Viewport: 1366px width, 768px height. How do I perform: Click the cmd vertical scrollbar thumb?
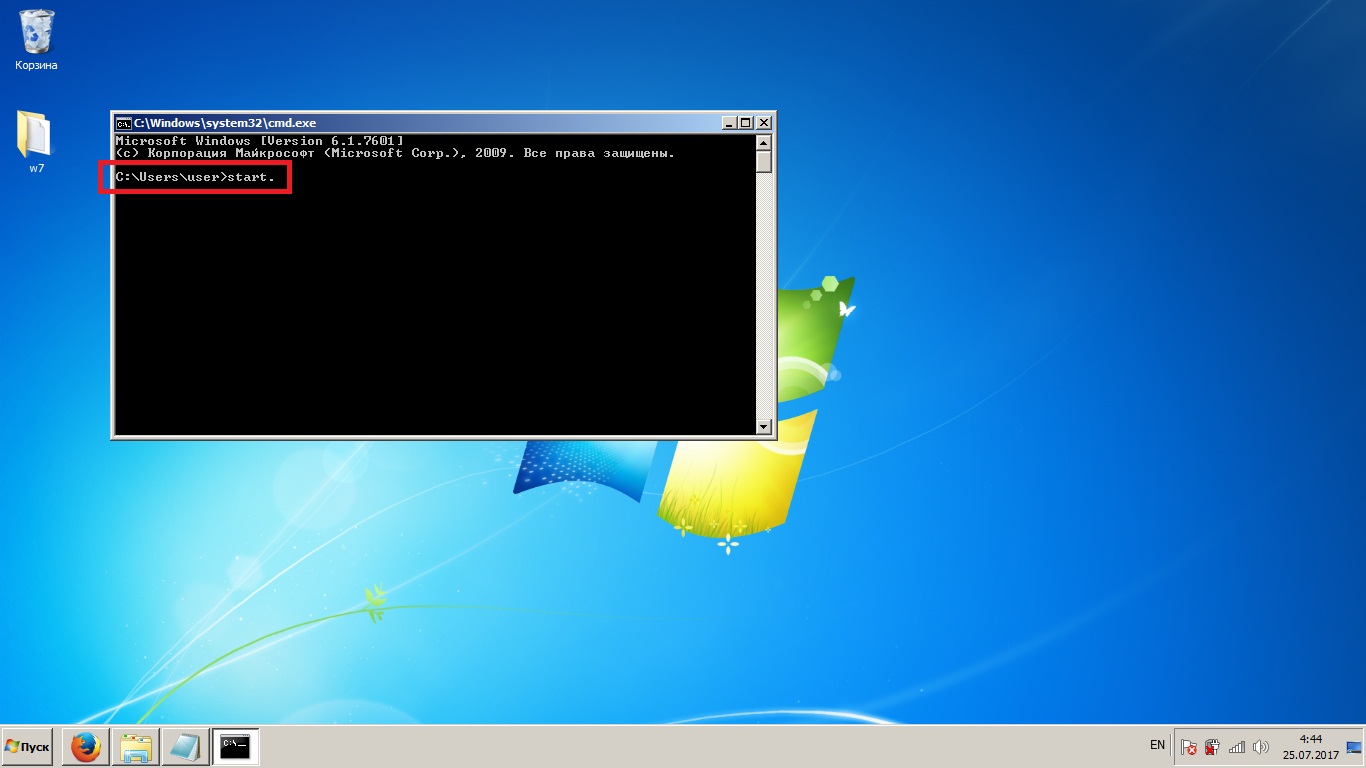pos(764,162)
